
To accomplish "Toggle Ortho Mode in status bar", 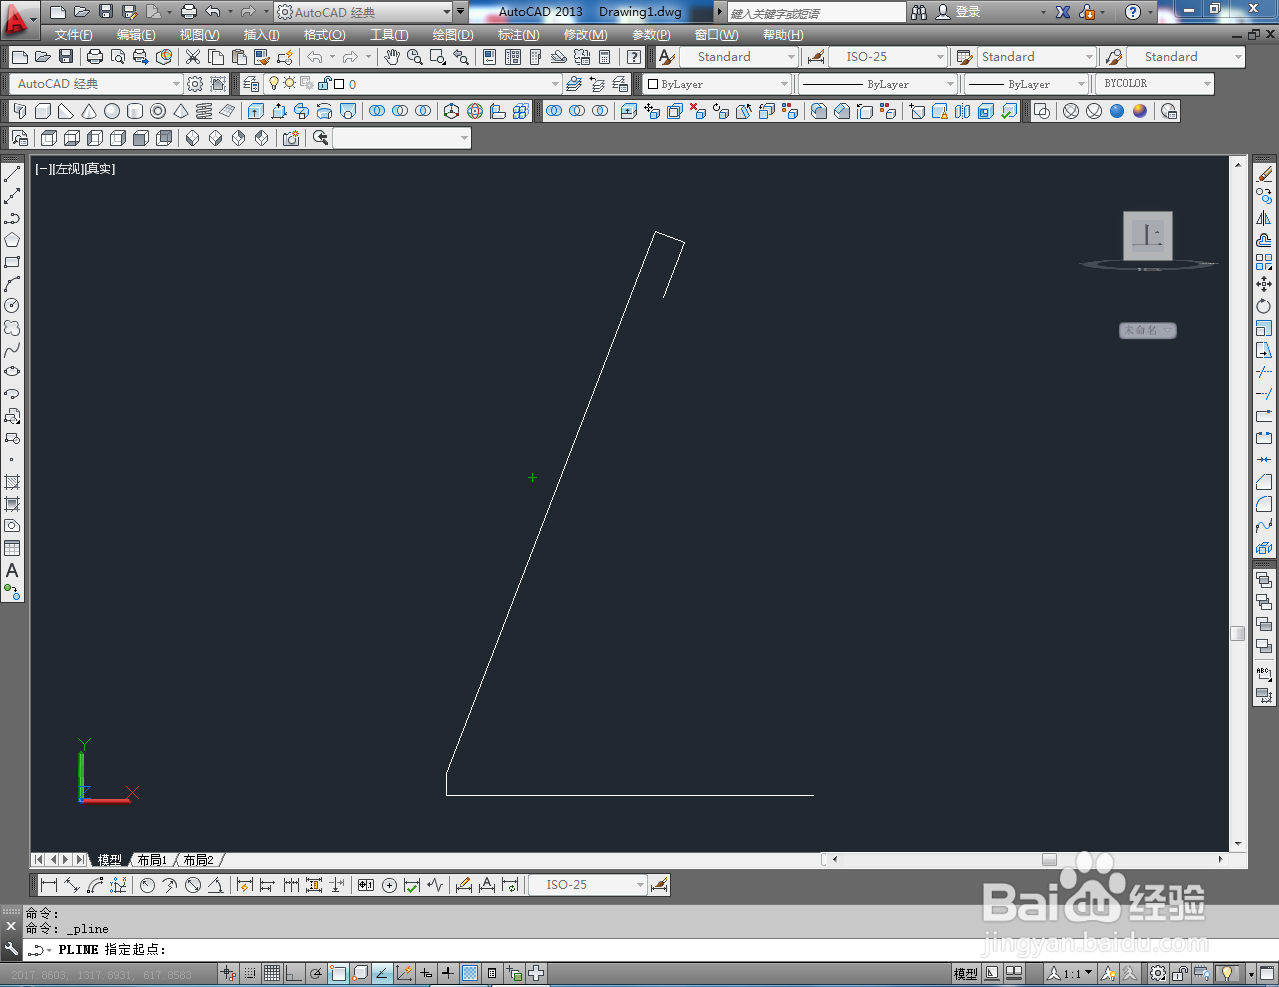I will click(294, 973).
